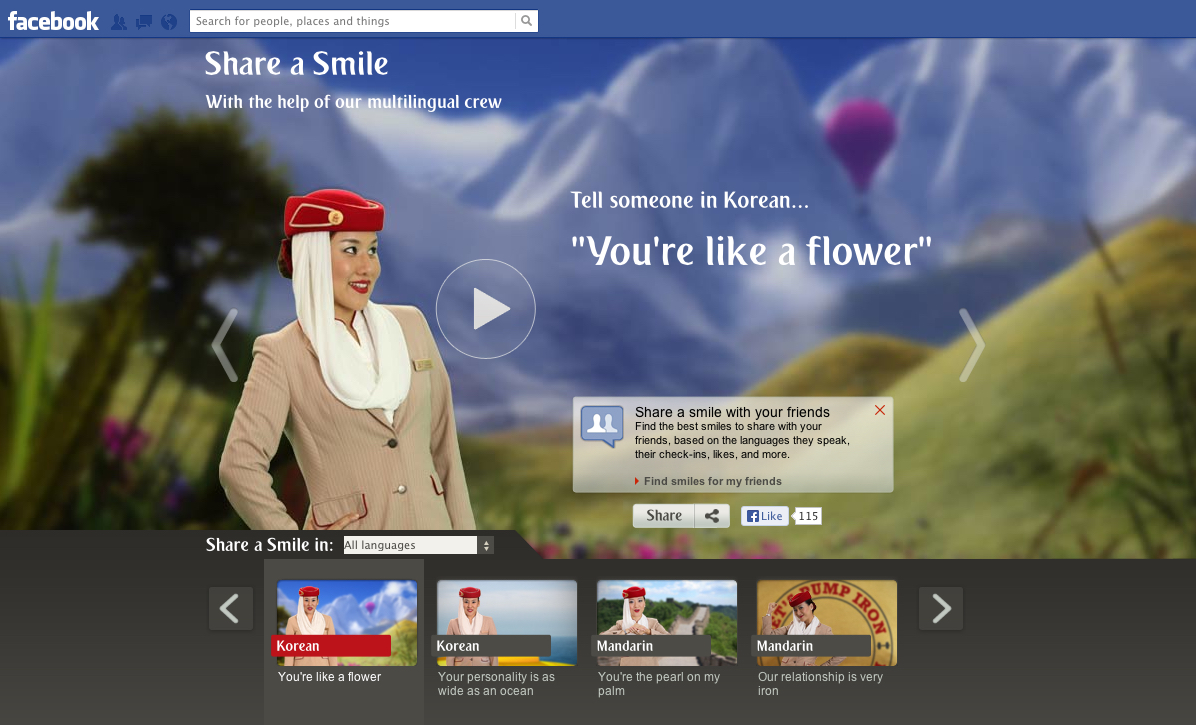Click the share network icon
Viewport: 1196px width, 725px height.
tap(712, 516)
